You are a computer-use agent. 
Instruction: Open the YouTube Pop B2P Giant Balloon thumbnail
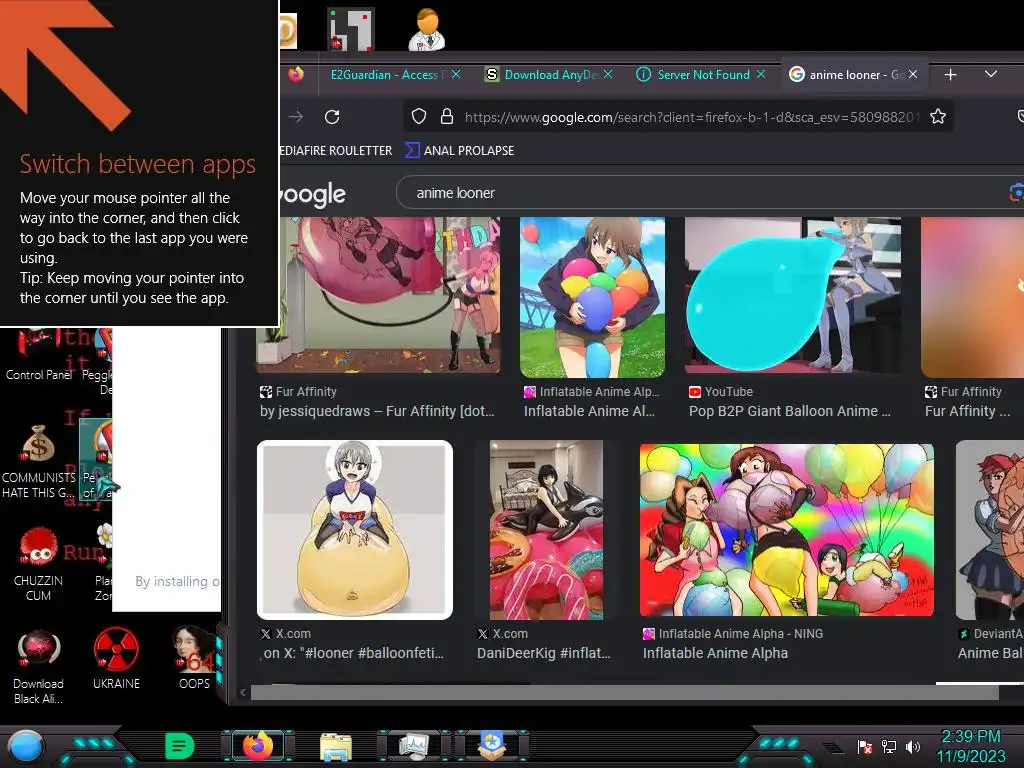point(793,297)
